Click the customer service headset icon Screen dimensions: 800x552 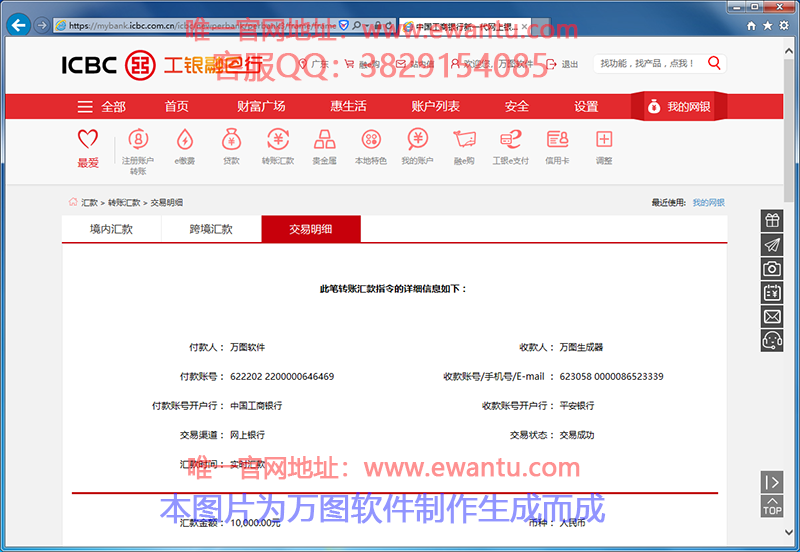point(772,340)
